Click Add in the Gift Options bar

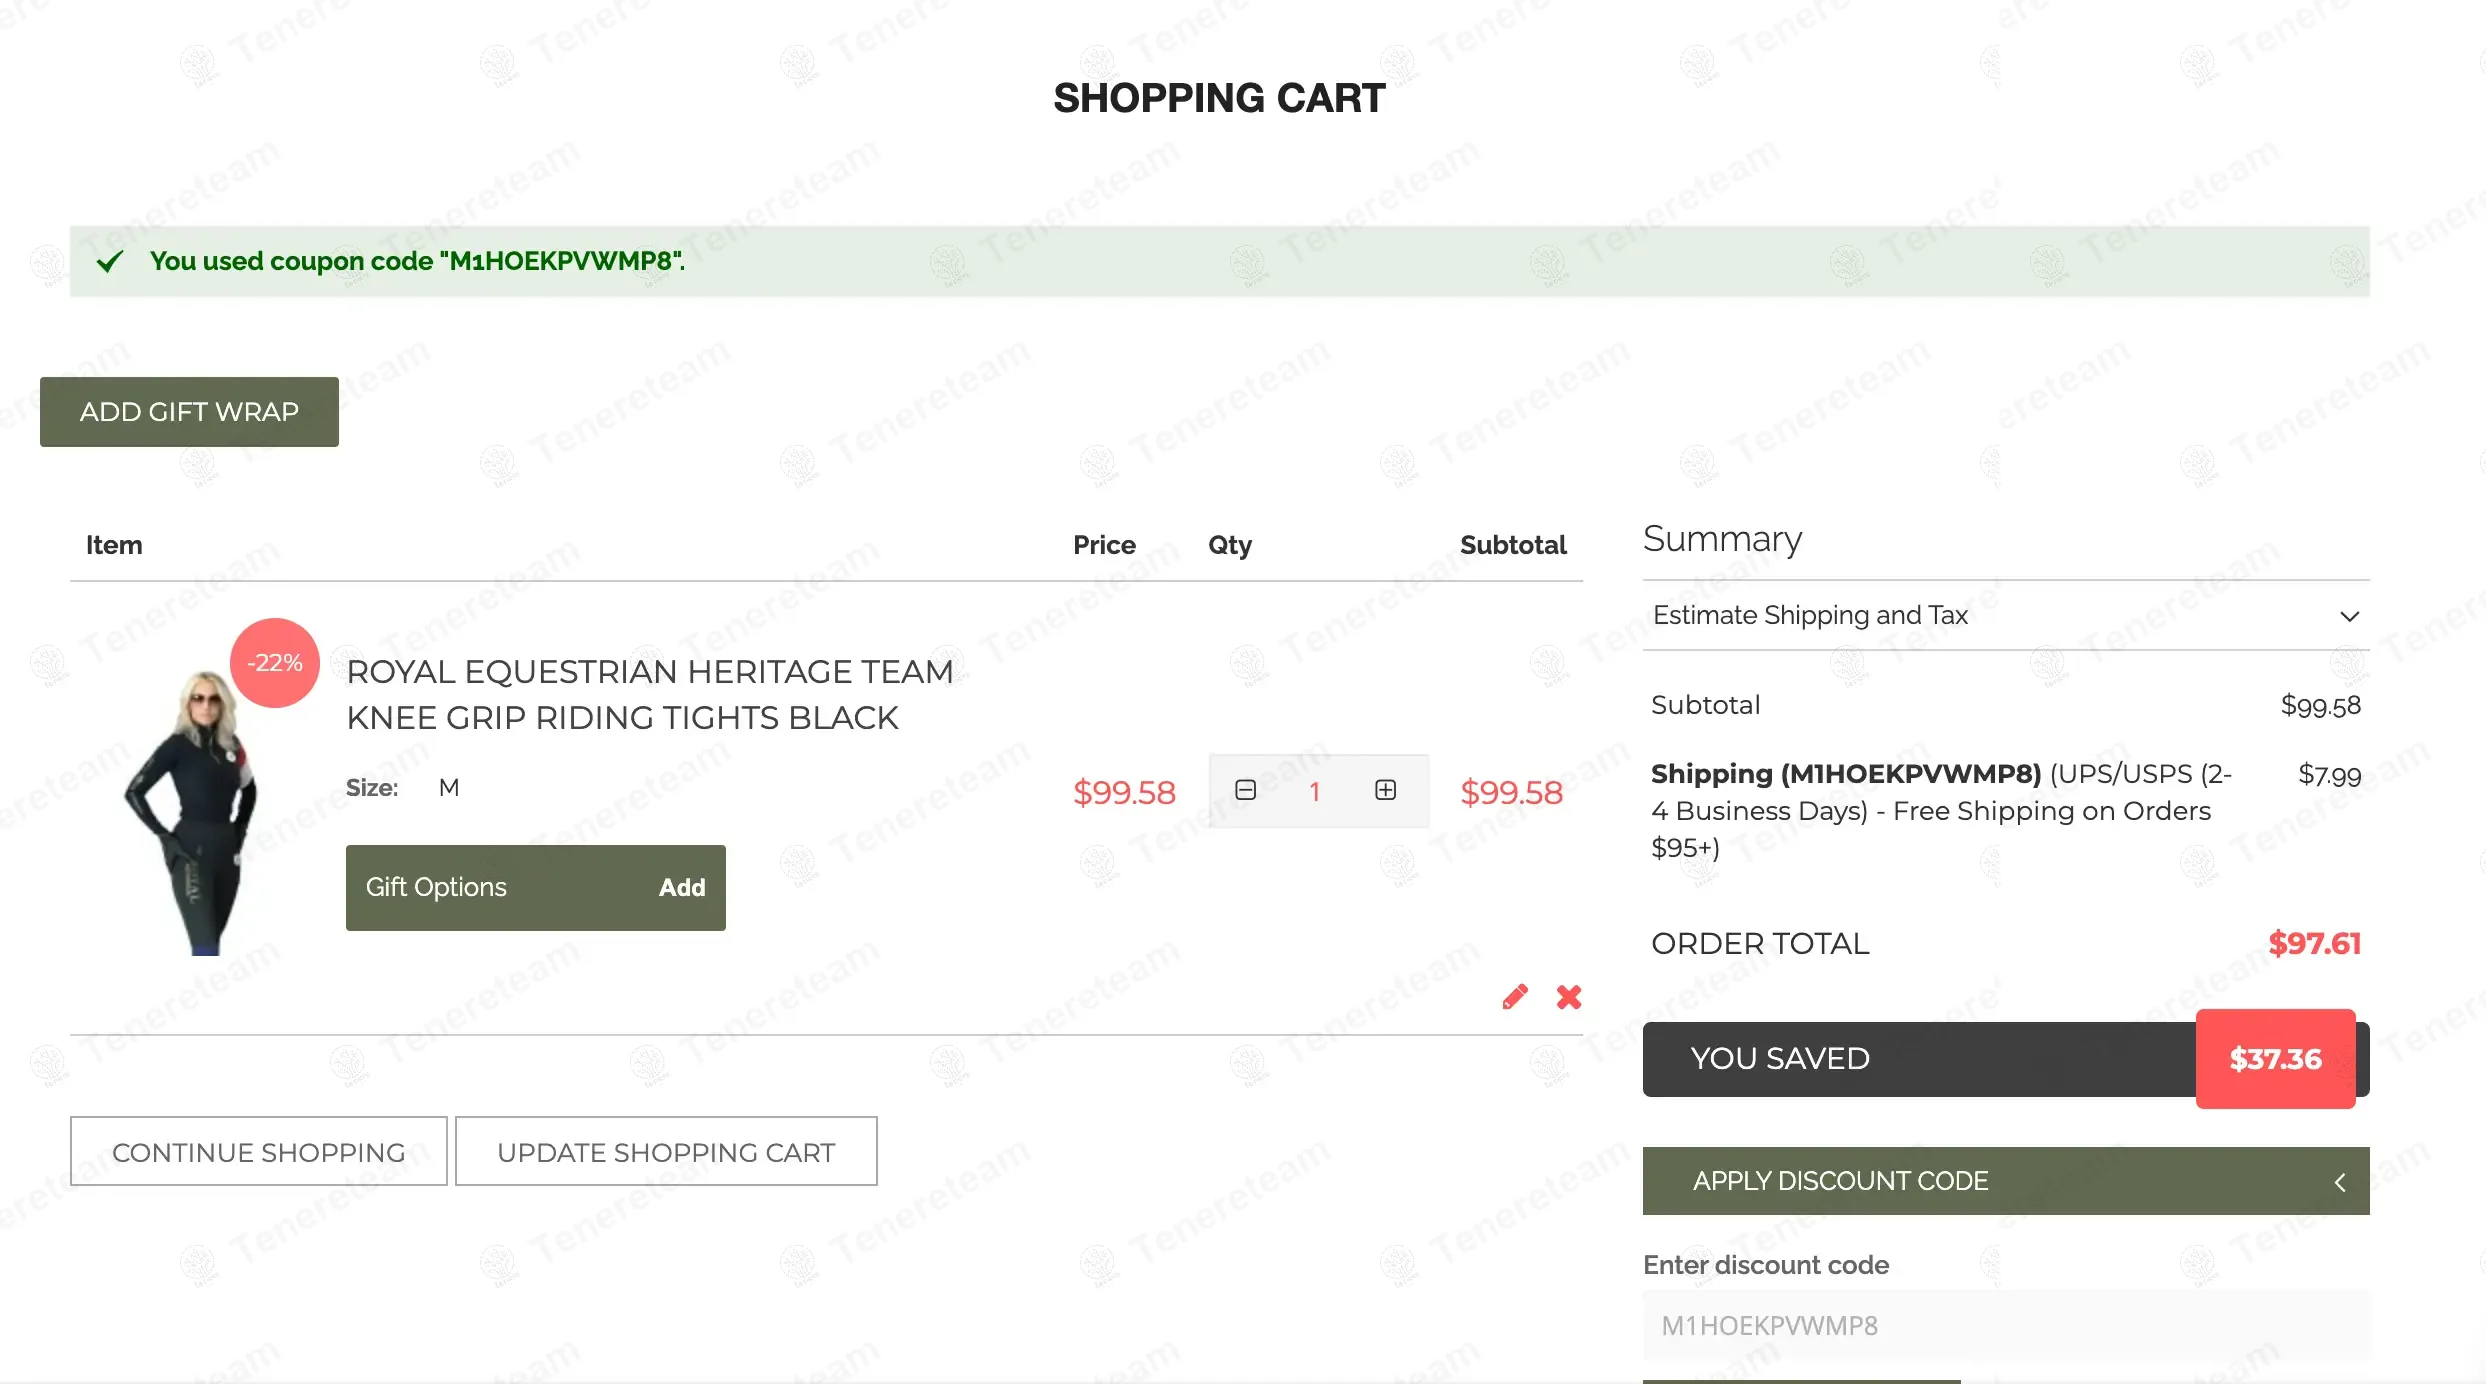click(x=682, y=887)
